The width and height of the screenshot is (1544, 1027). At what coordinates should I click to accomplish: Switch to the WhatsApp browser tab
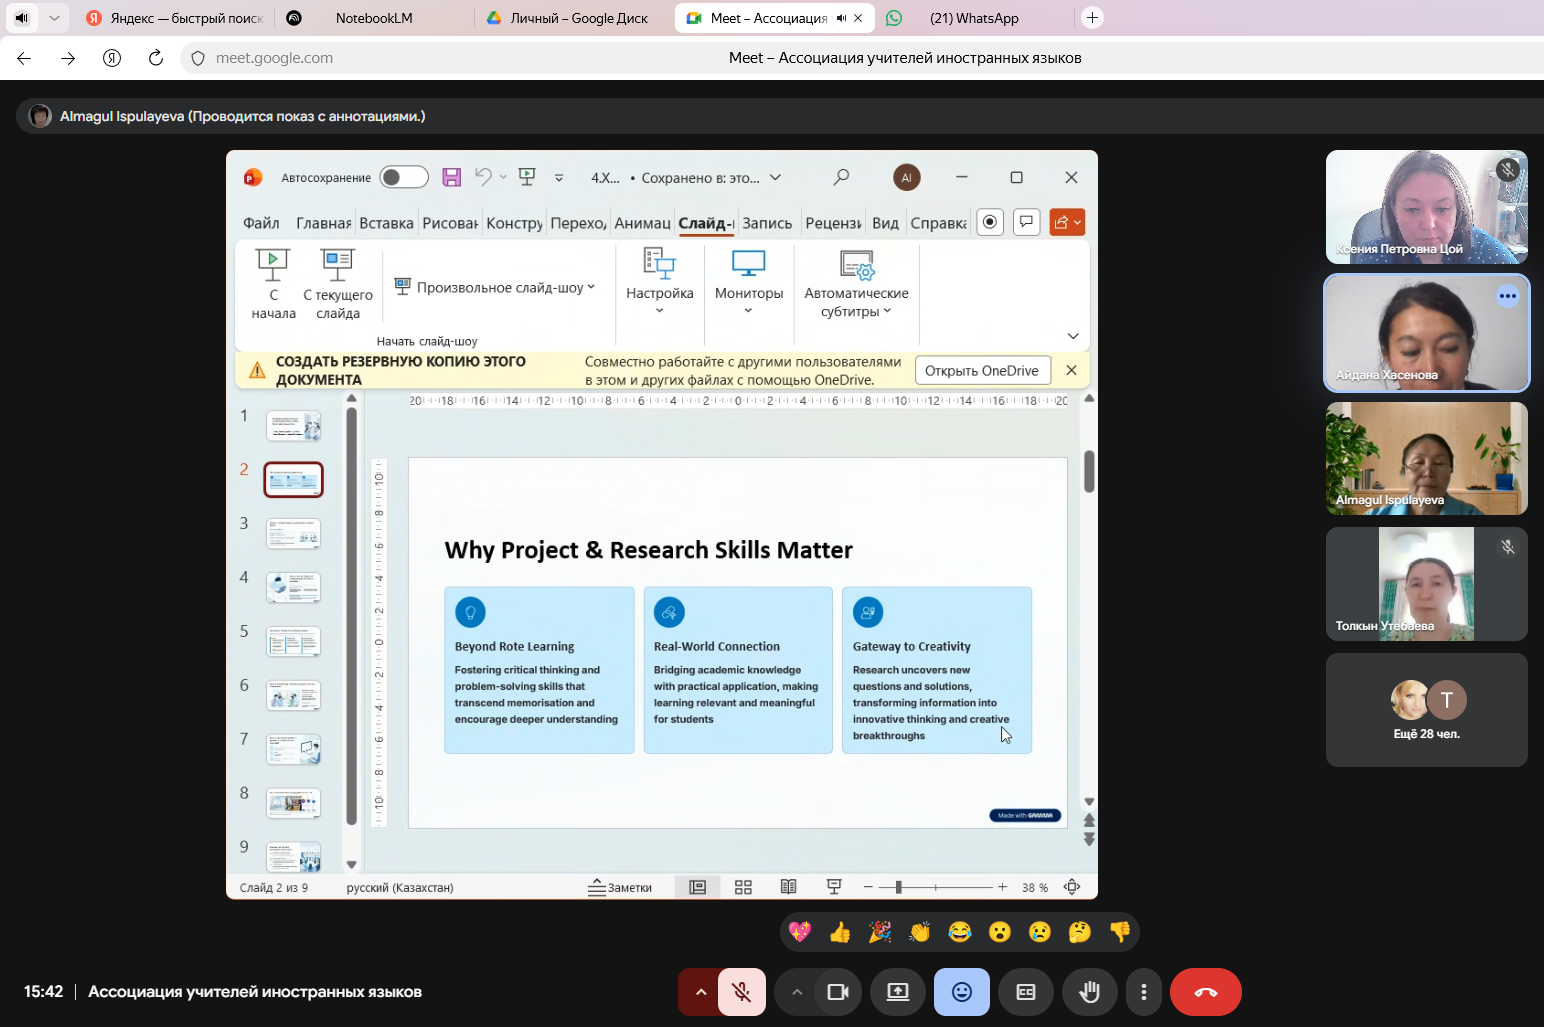click(973, 18)
